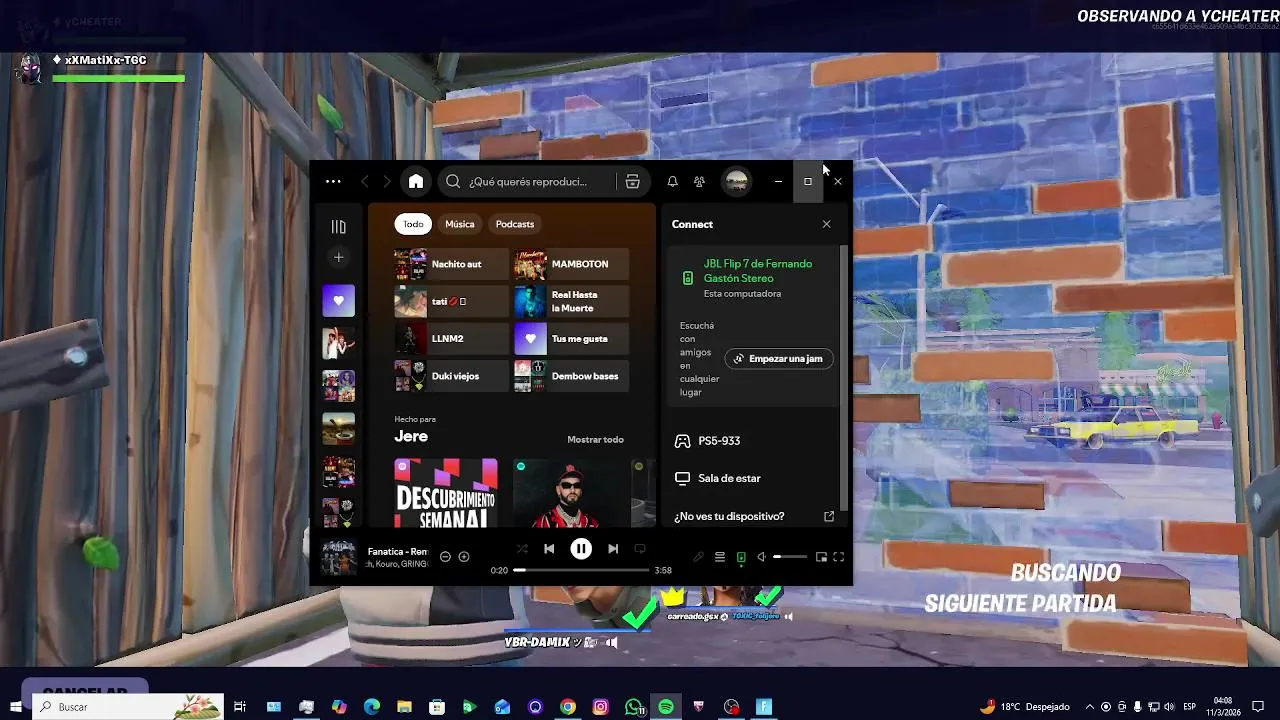Open Windows volume tray icon
Image resolution: width=1280 pixels, height=720 pixels.
click(1169, 707)
